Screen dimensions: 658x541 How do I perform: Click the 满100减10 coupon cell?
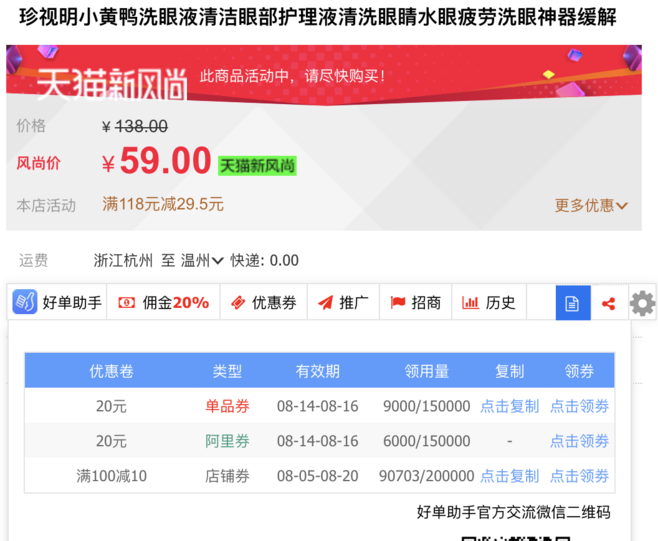(112, 476)
